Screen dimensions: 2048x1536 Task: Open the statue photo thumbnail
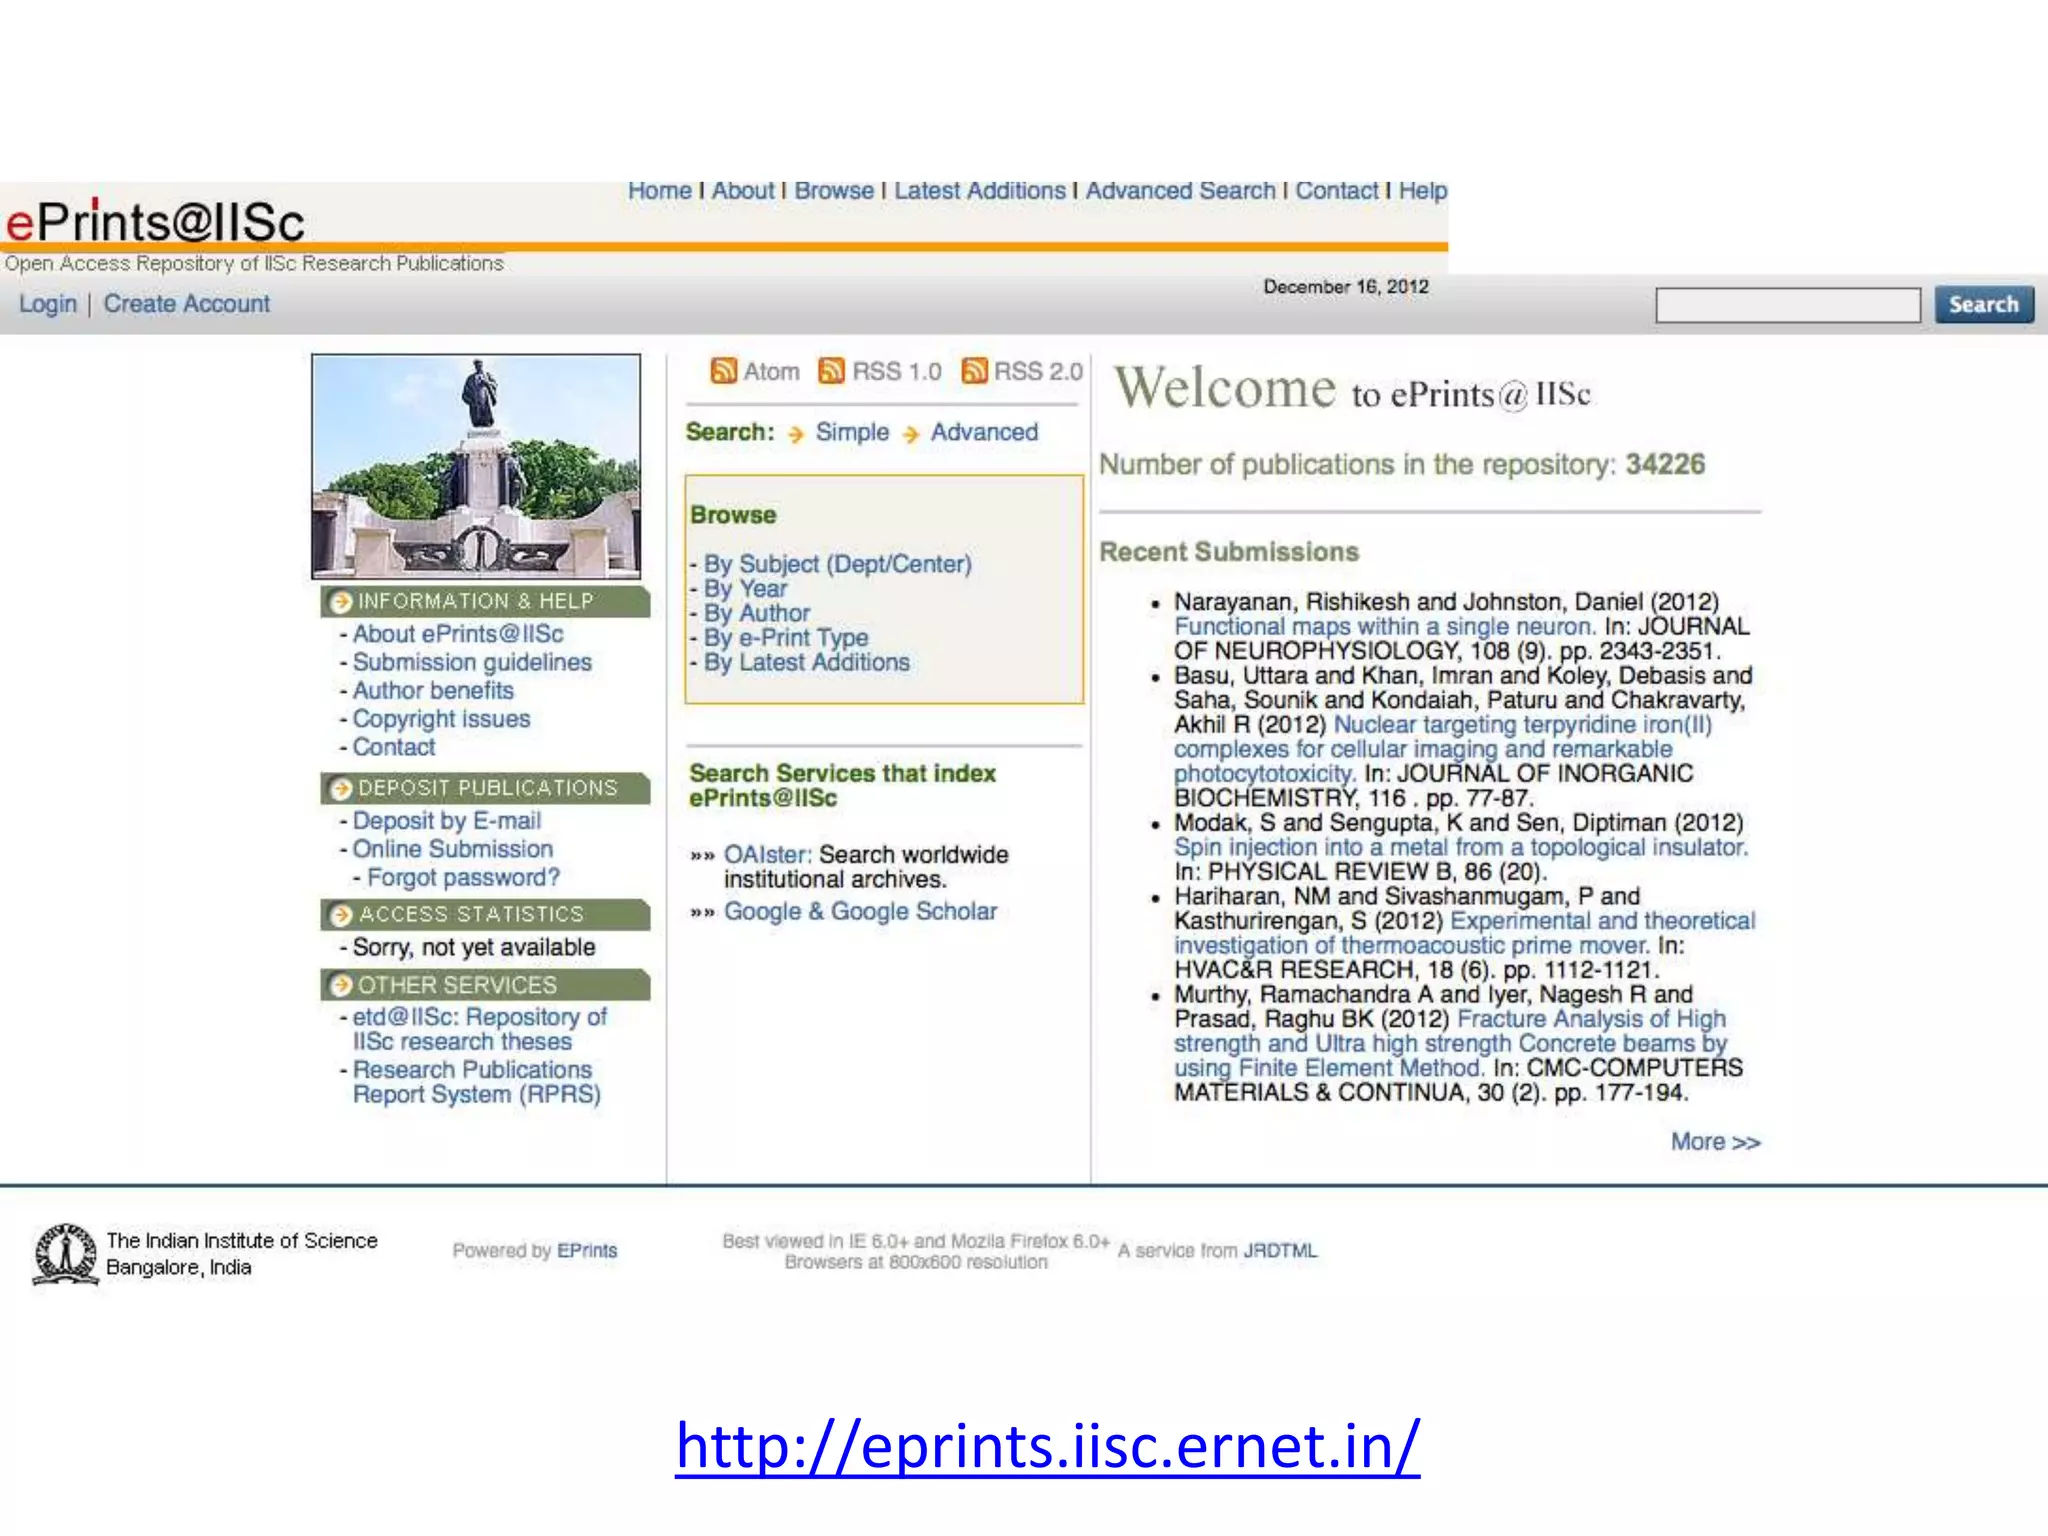tap(476, 466)
